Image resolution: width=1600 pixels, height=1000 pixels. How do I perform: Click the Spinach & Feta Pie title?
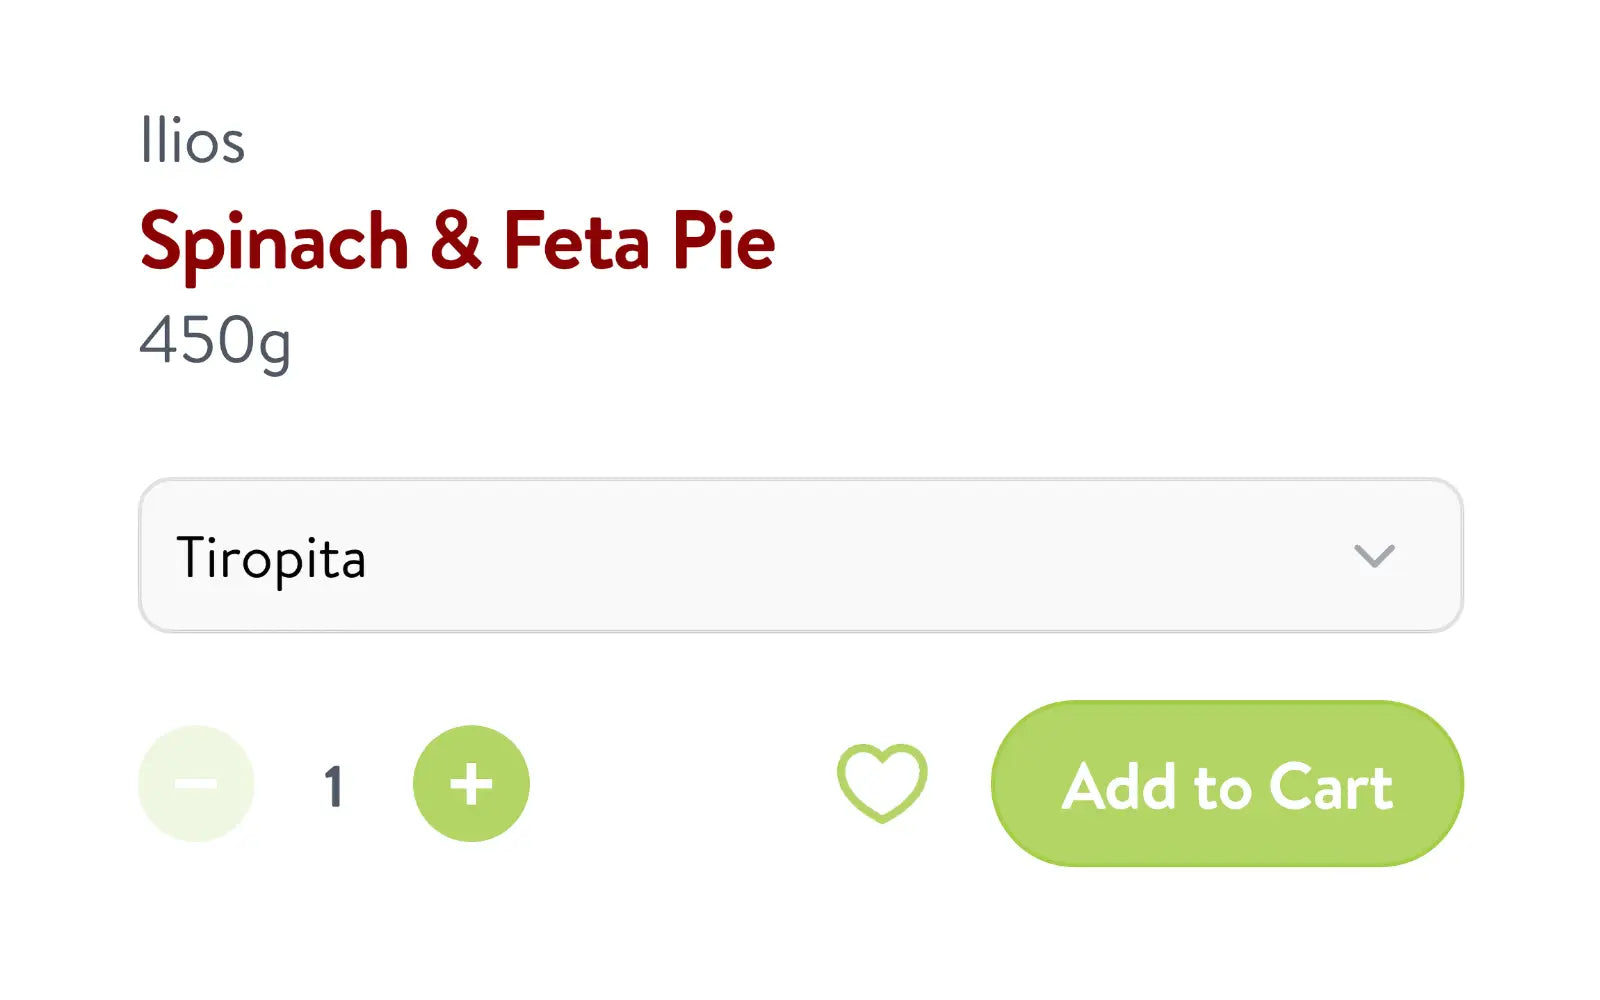(457, 241)
